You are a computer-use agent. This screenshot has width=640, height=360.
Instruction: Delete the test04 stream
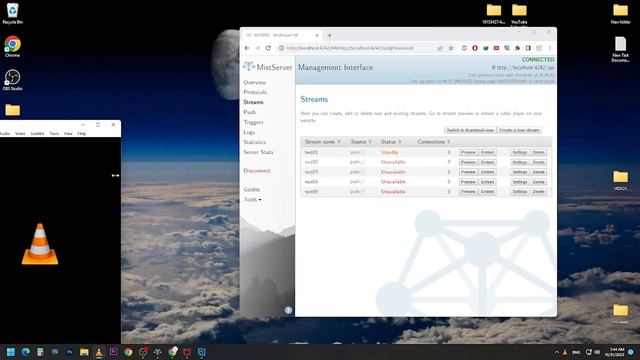[538, 182]
